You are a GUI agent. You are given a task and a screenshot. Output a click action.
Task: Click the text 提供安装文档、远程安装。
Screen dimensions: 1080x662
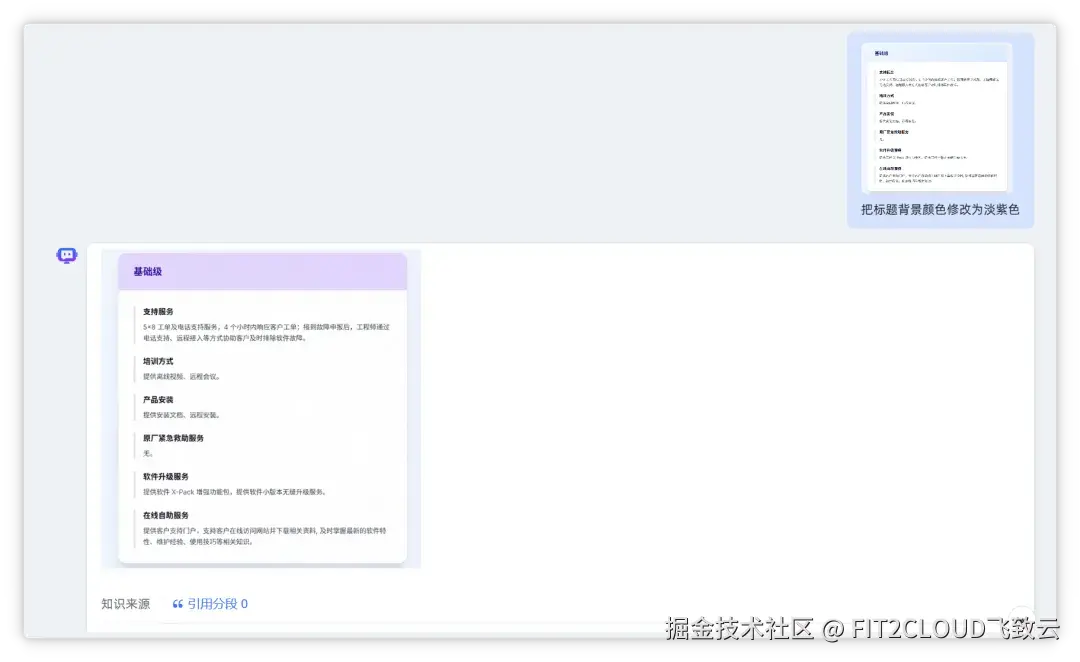click(182, 415)
